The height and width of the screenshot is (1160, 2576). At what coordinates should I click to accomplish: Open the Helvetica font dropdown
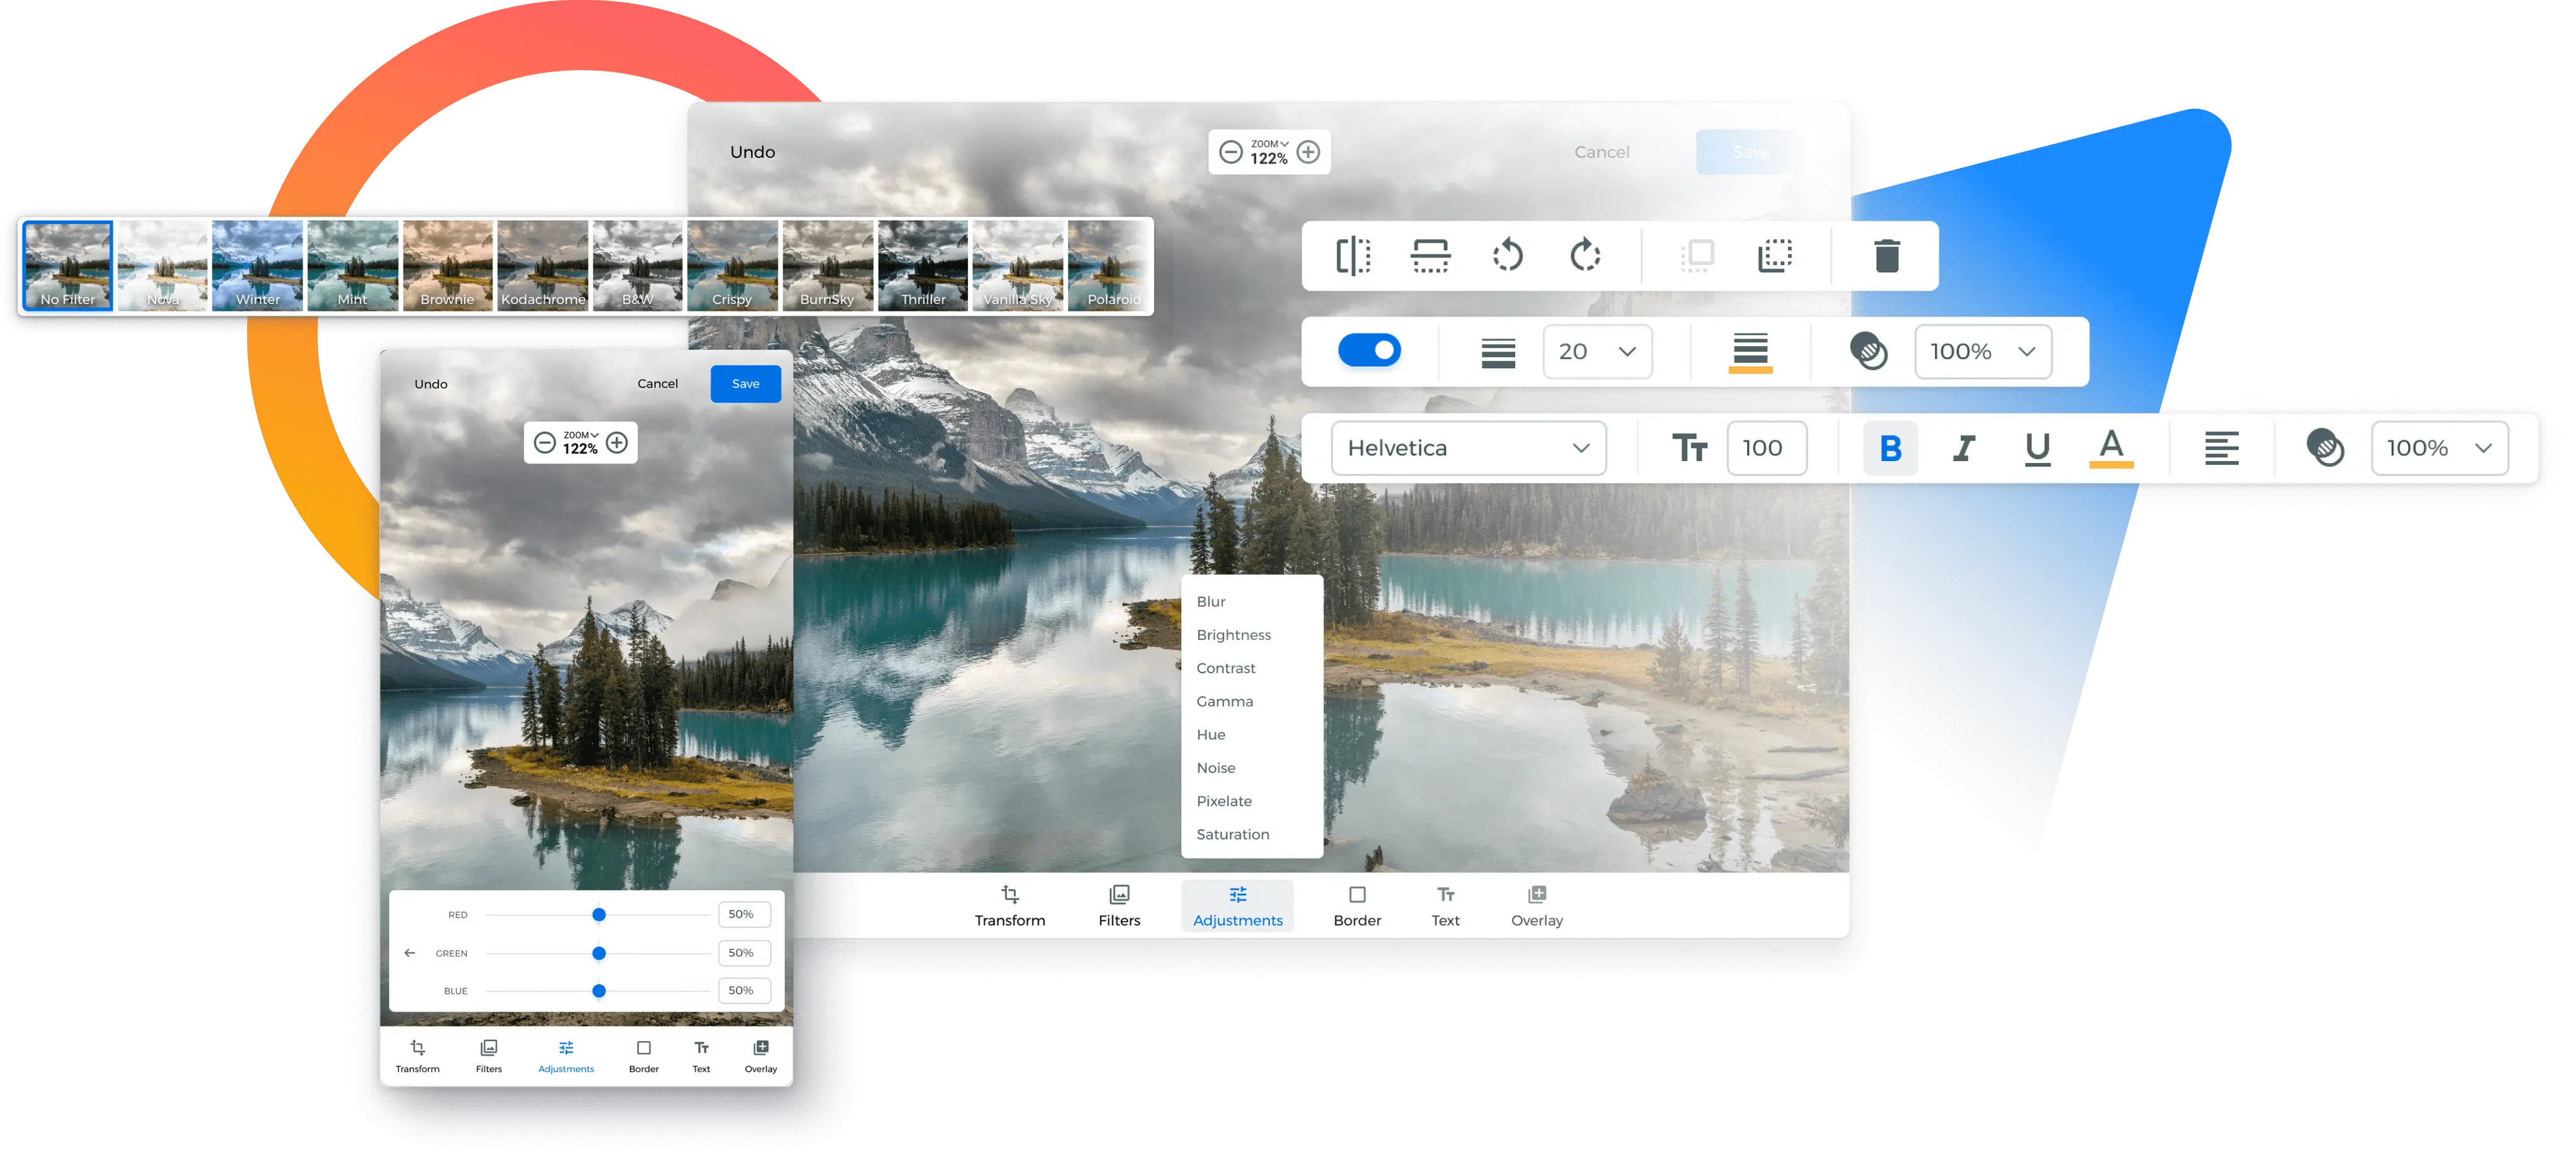[1468, 448]
